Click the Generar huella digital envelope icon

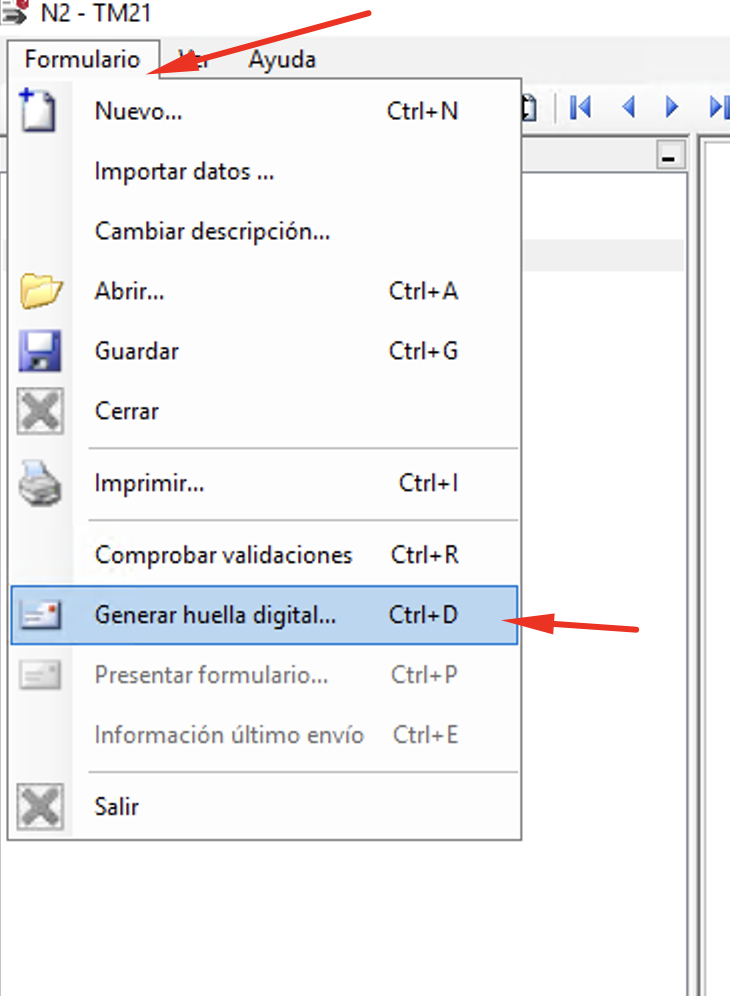click(40, 615)
